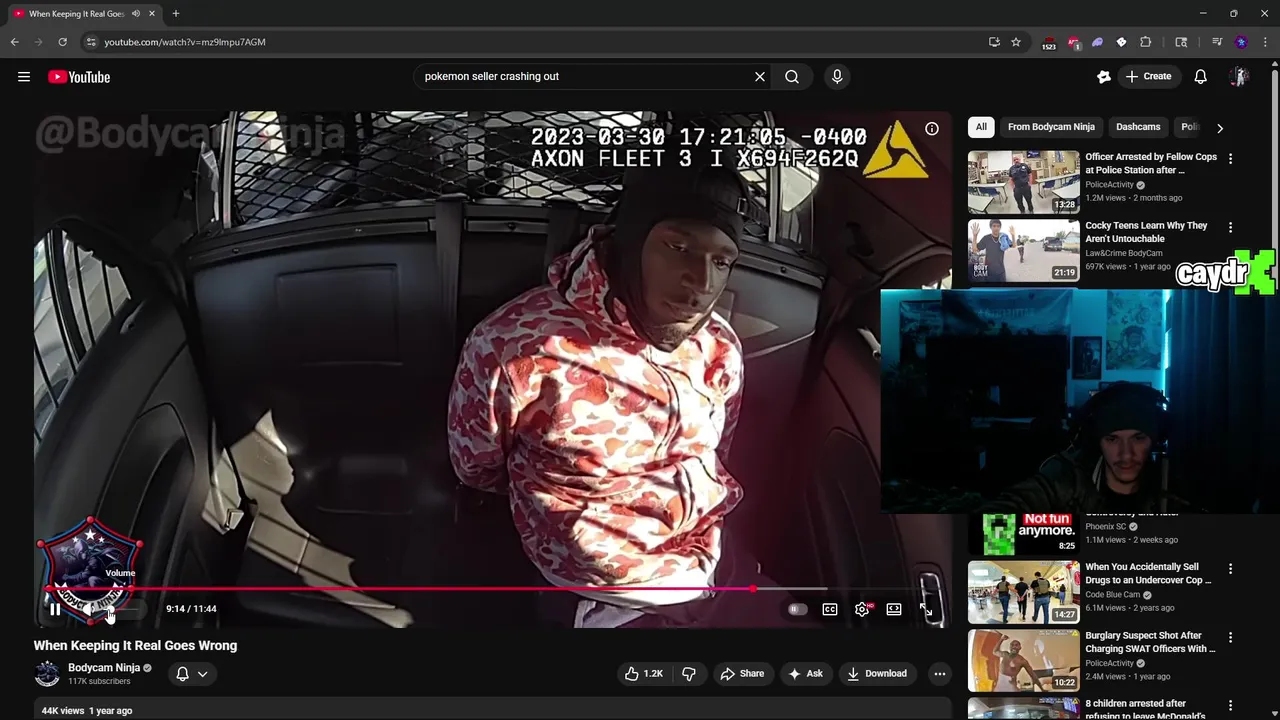Open media controls music icon
This screenshot has height=720, width=1280.
pos(1217,42)
